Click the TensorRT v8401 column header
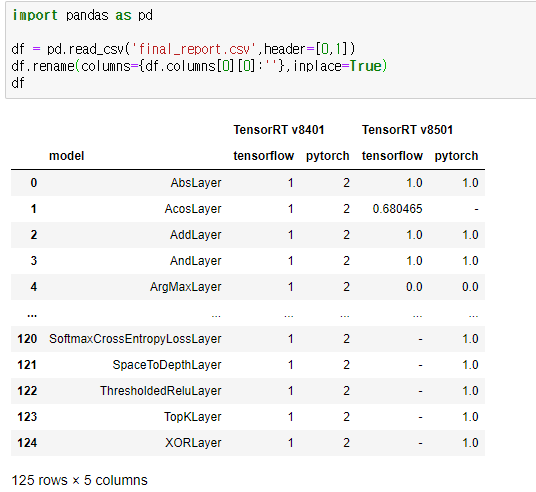Screen dimensions: 536x492 pyautogui.click(x=279, y=130)
